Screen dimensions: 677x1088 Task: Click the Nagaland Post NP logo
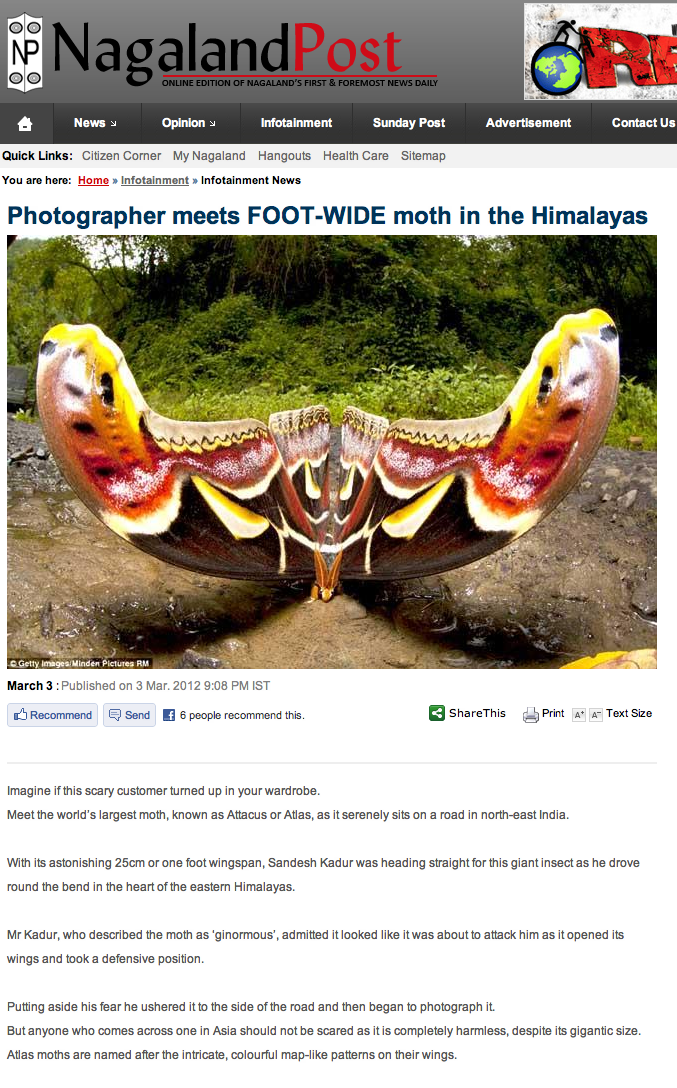point(25,53)
